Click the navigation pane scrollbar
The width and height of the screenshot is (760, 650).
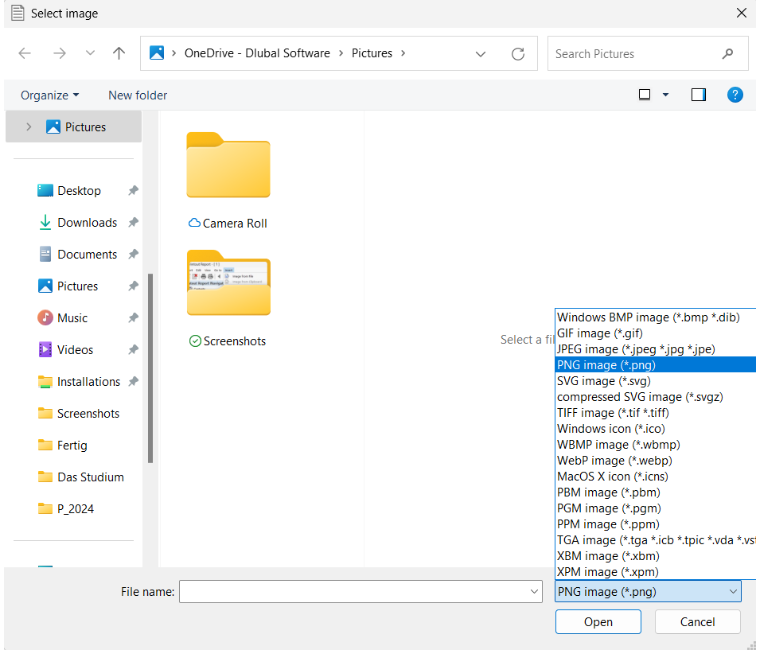click(x=150, y=368)
